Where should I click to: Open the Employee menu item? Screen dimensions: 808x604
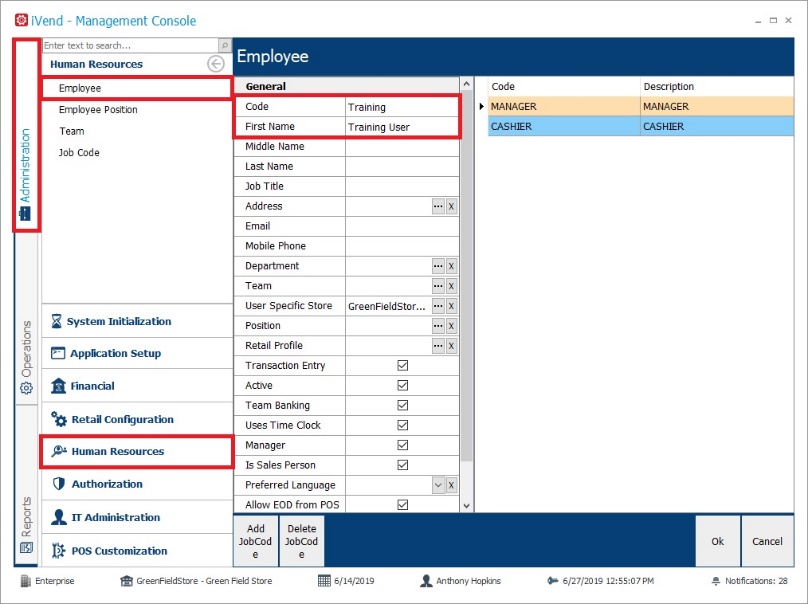(x=137, y=88)
